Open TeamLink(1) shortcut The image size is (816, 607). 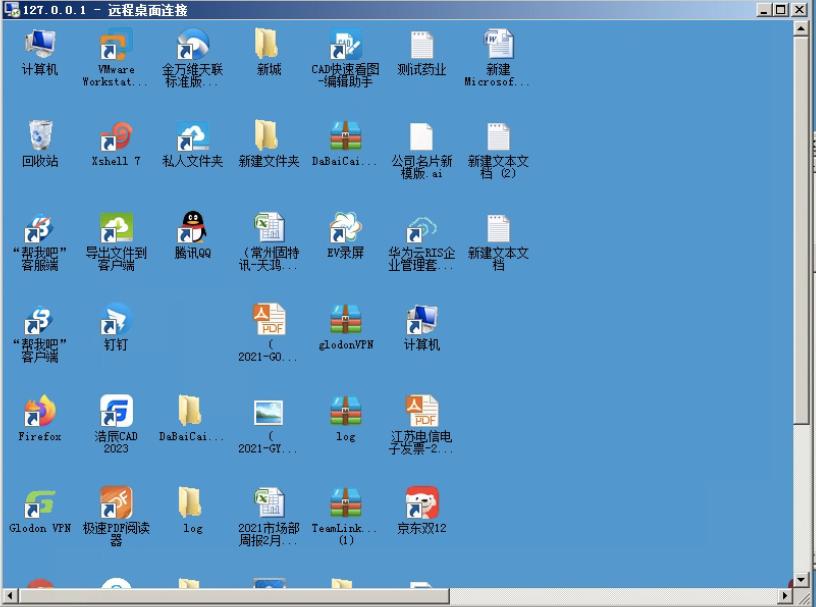click(345, 502)
